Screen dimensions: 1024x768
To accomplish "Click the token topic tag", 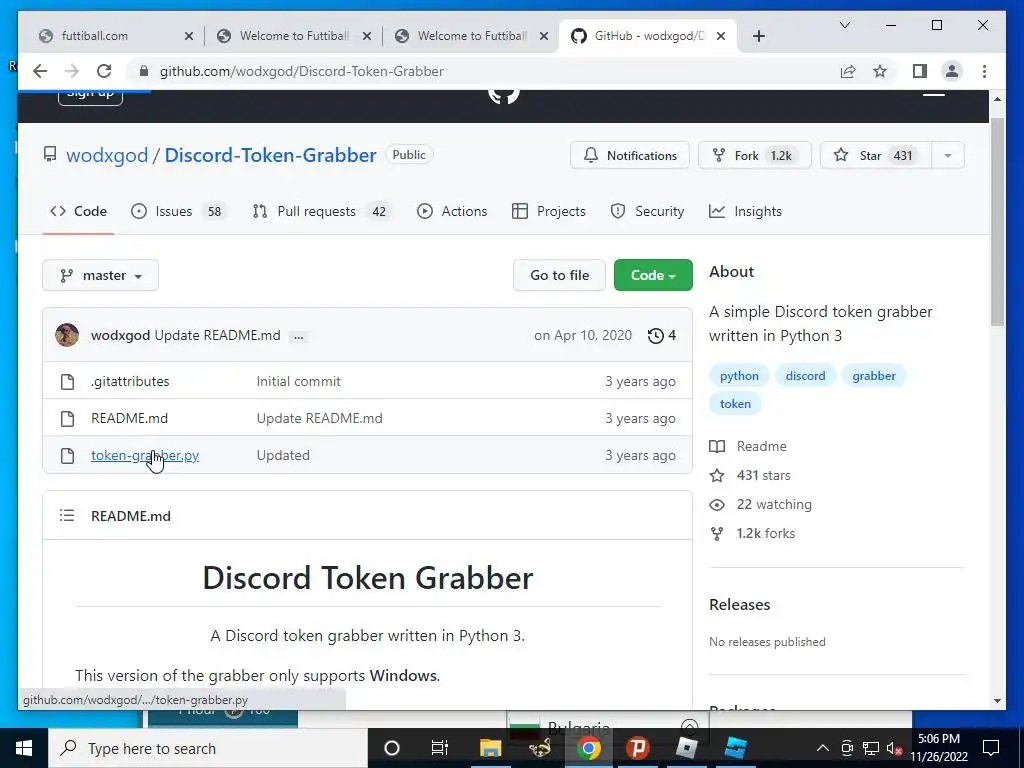I will 735,404.
